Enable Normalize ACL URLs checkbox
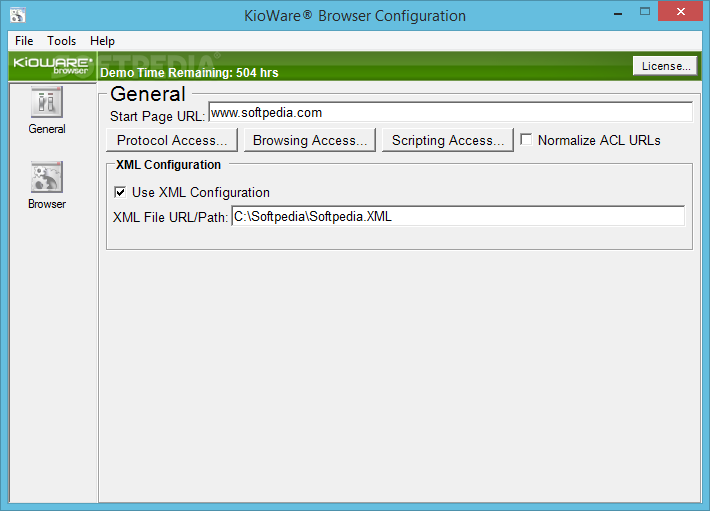 coord(526,139)
